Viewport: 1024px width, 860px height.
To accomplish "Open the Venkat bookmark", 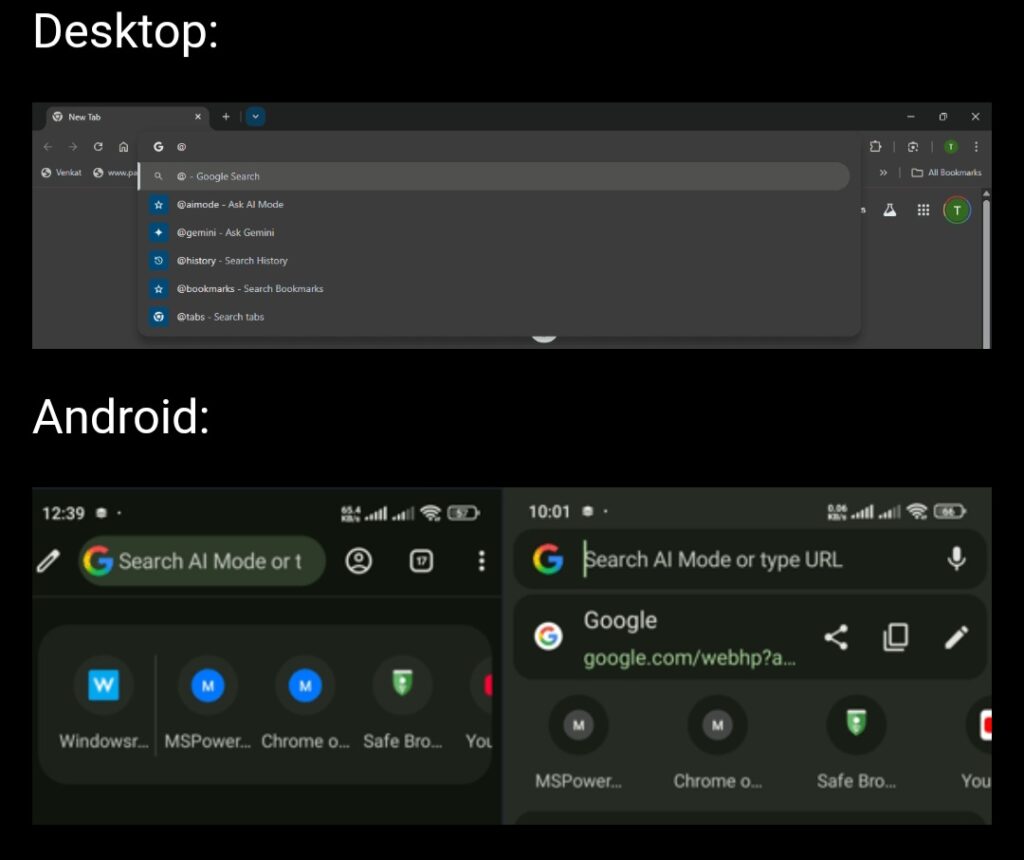I will pos(61,173).
